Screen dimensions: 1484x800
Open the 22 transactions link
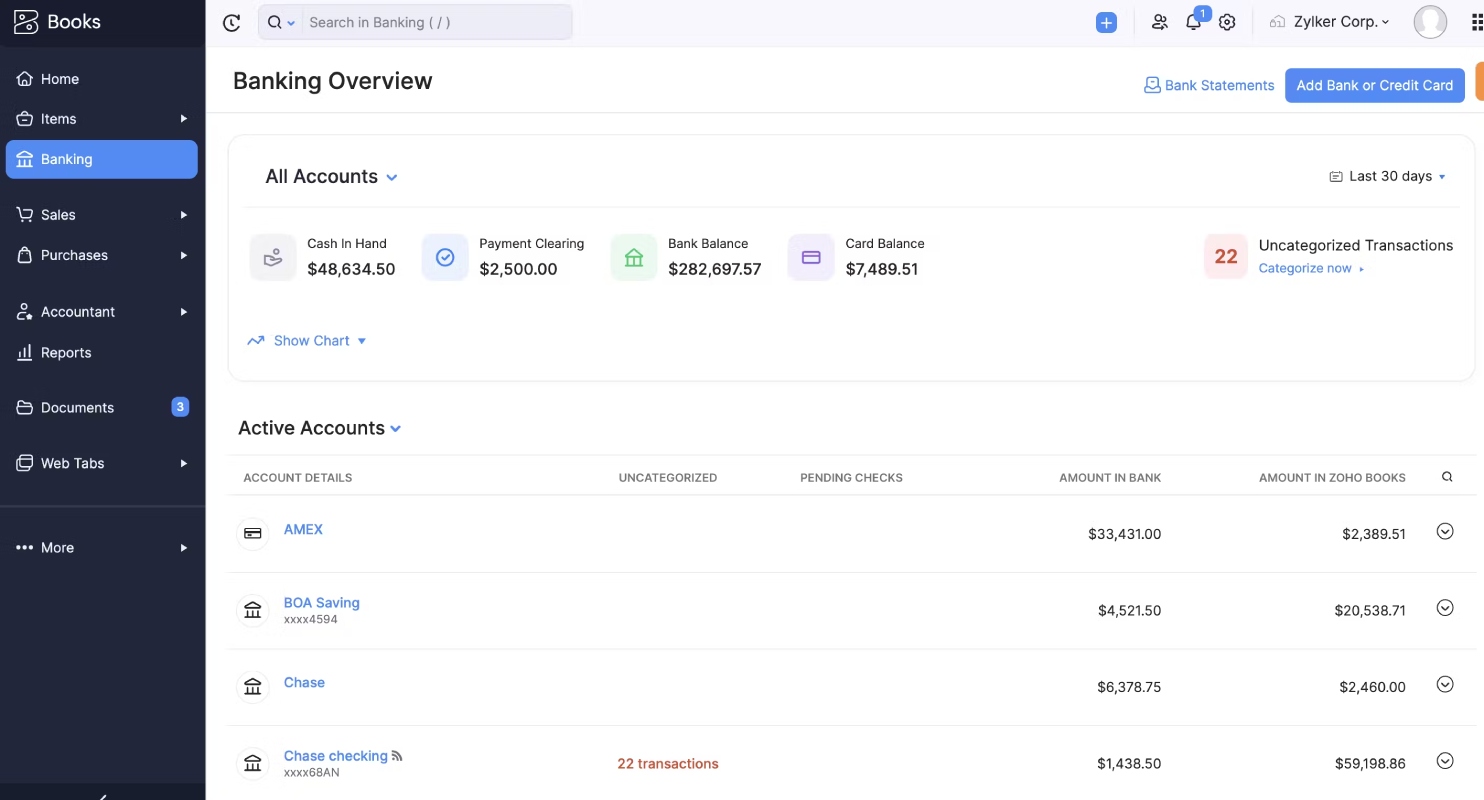click(668, 764)
